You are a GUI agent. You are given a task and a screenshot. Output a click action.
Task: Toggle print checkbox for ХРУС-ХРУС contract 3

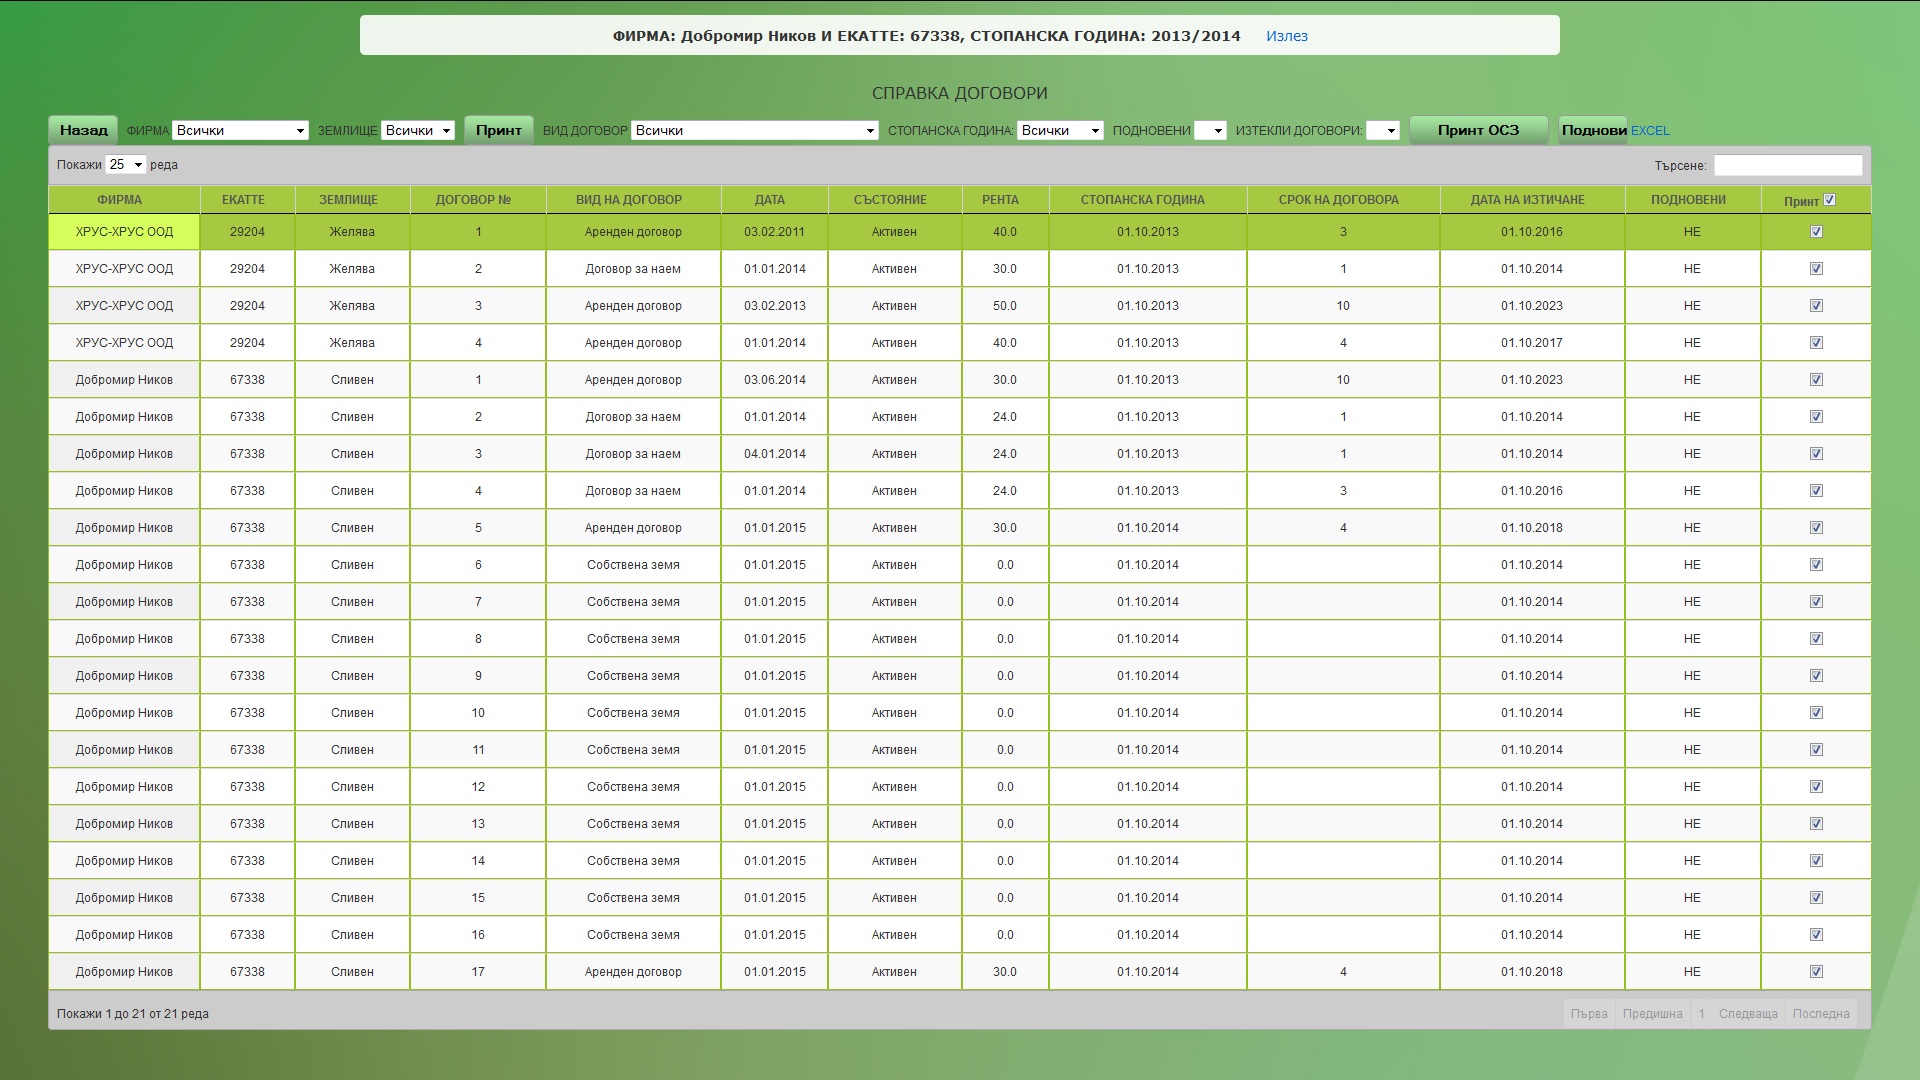[1816, 306]
